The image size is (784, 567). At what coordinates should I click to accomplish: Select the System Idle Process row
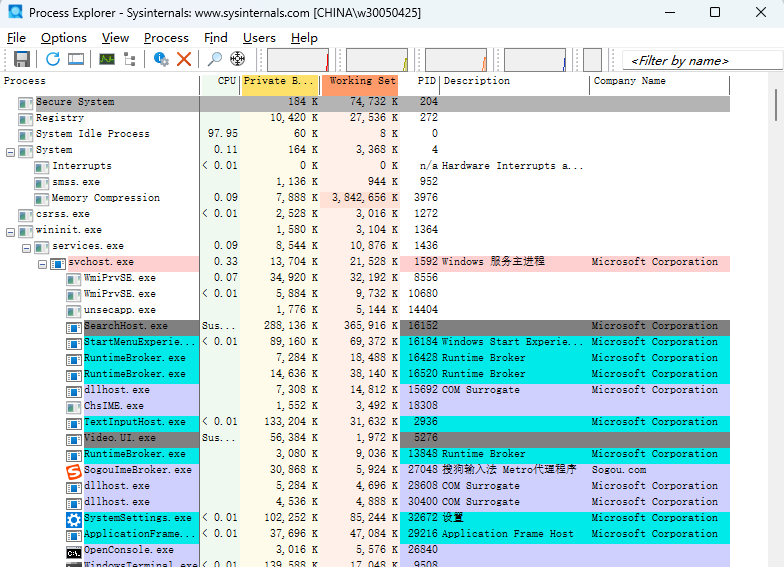point(365,134)
